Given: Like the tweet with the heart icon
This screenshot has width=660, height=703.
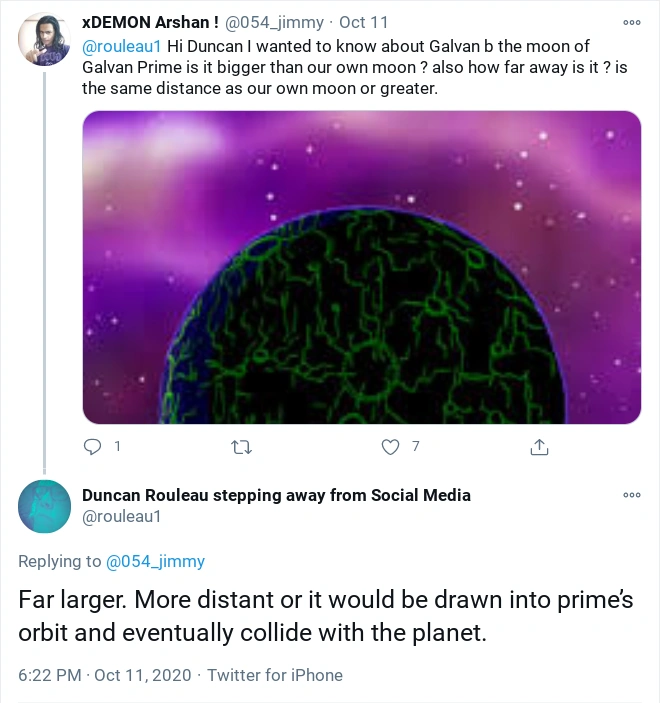Looking at the screenshot, I should point(391,447).
